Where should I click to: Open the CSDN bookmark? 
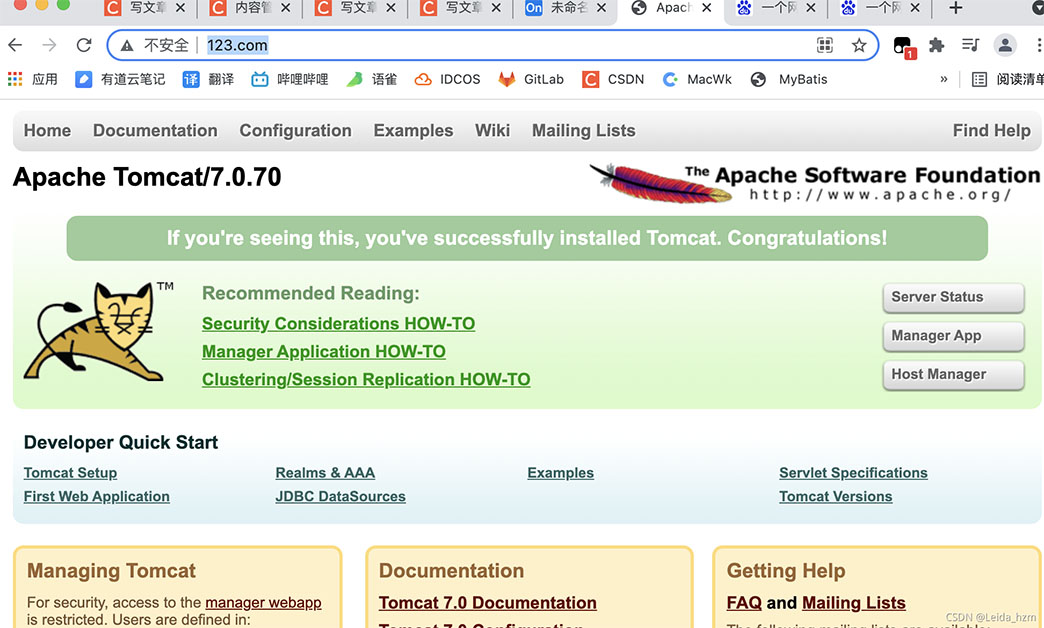click(x=613, y=79)
